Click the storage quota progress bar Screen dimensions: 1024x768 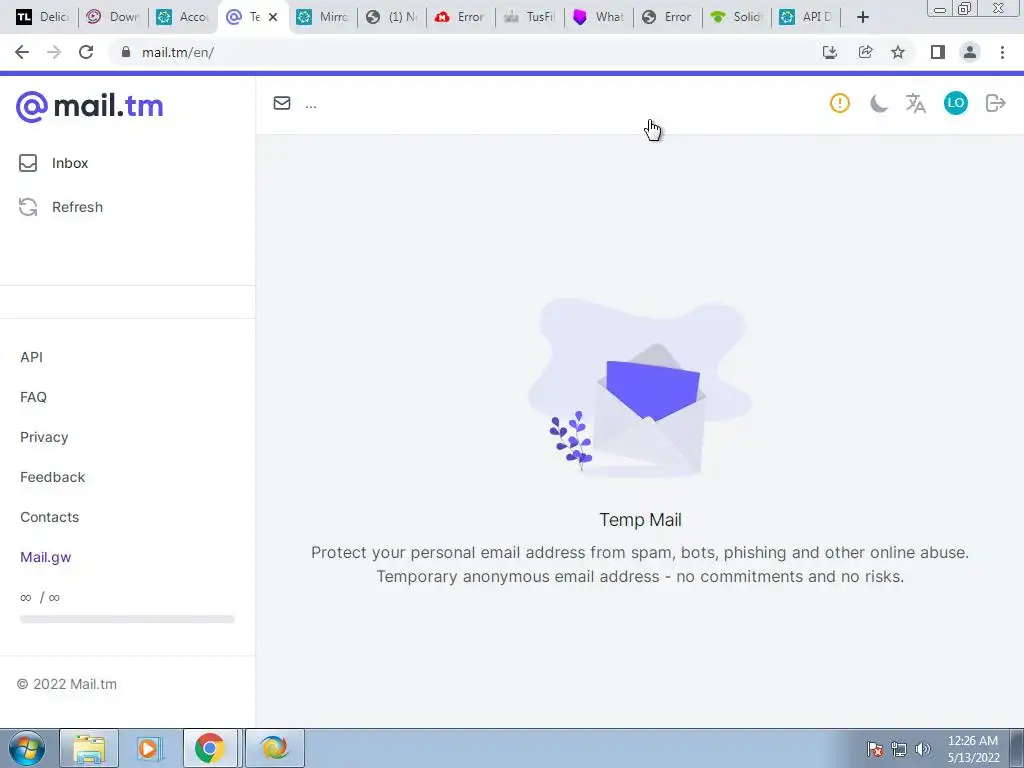pyautogui.click(x=127, y=619)
